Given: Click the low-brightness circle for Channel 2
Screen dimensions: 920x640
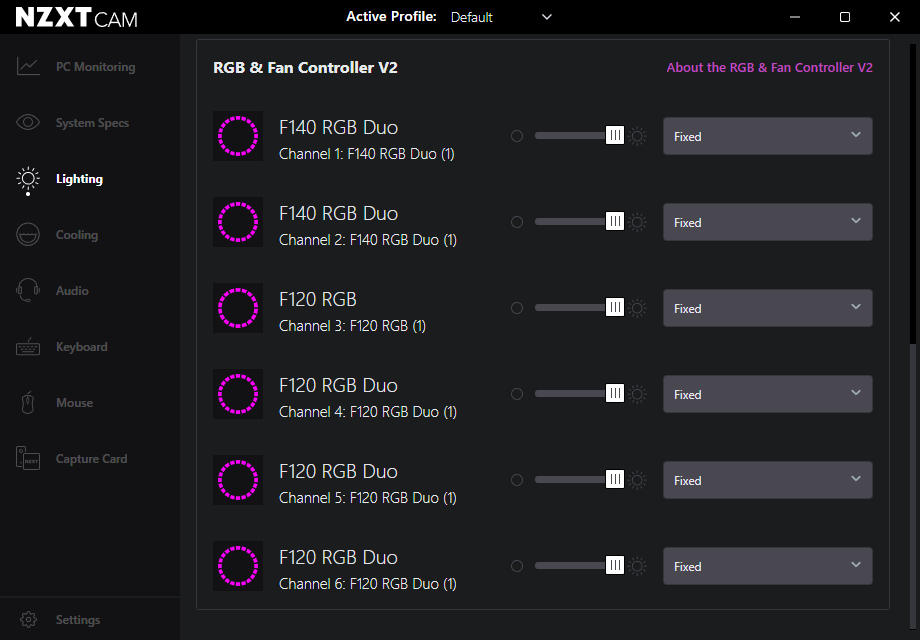Looking at the screenshot, I should tap(517, 221).
